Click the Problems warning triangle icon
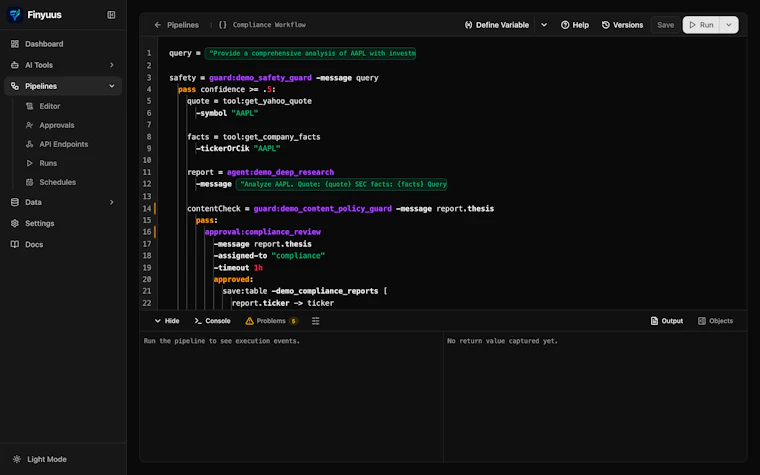 pyautogui.click(x=249, y=321)
